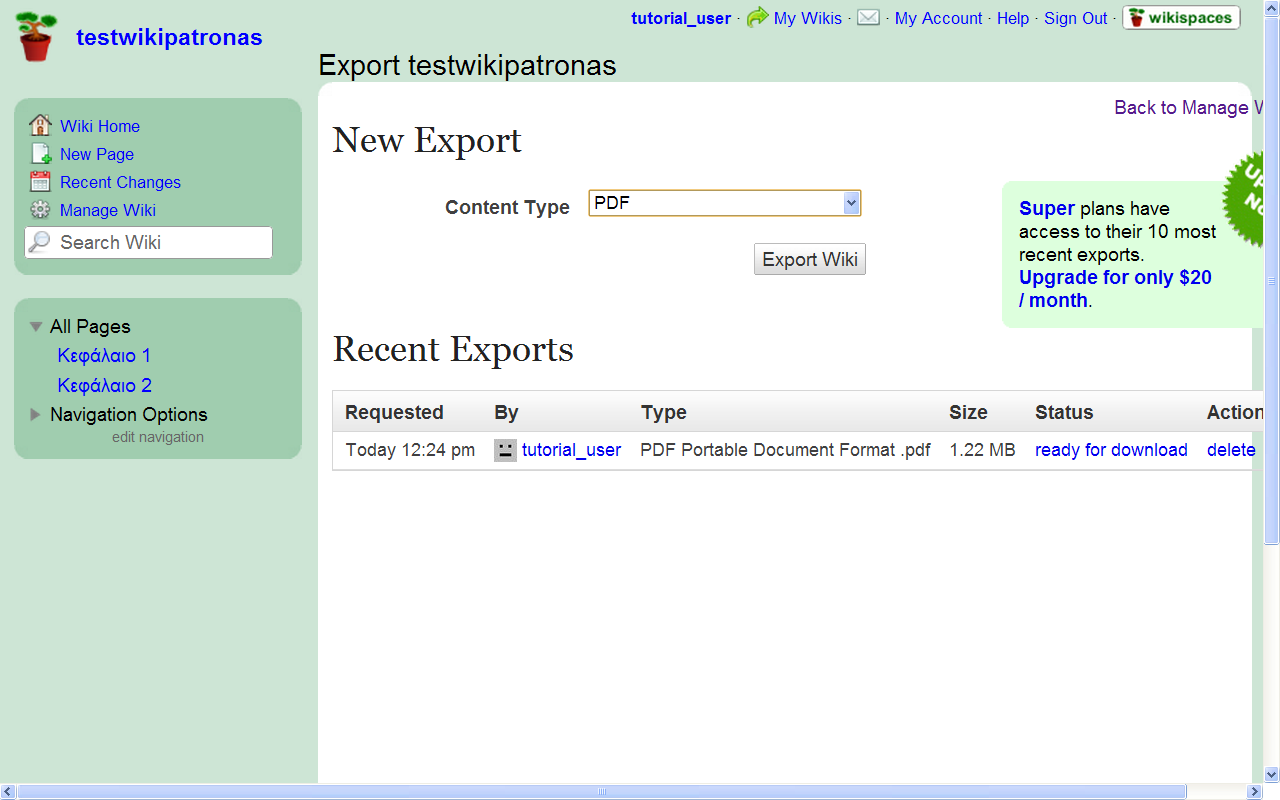Expand the Navigation Options section
The image size is (1280, 800).
[x=36, y=414]
